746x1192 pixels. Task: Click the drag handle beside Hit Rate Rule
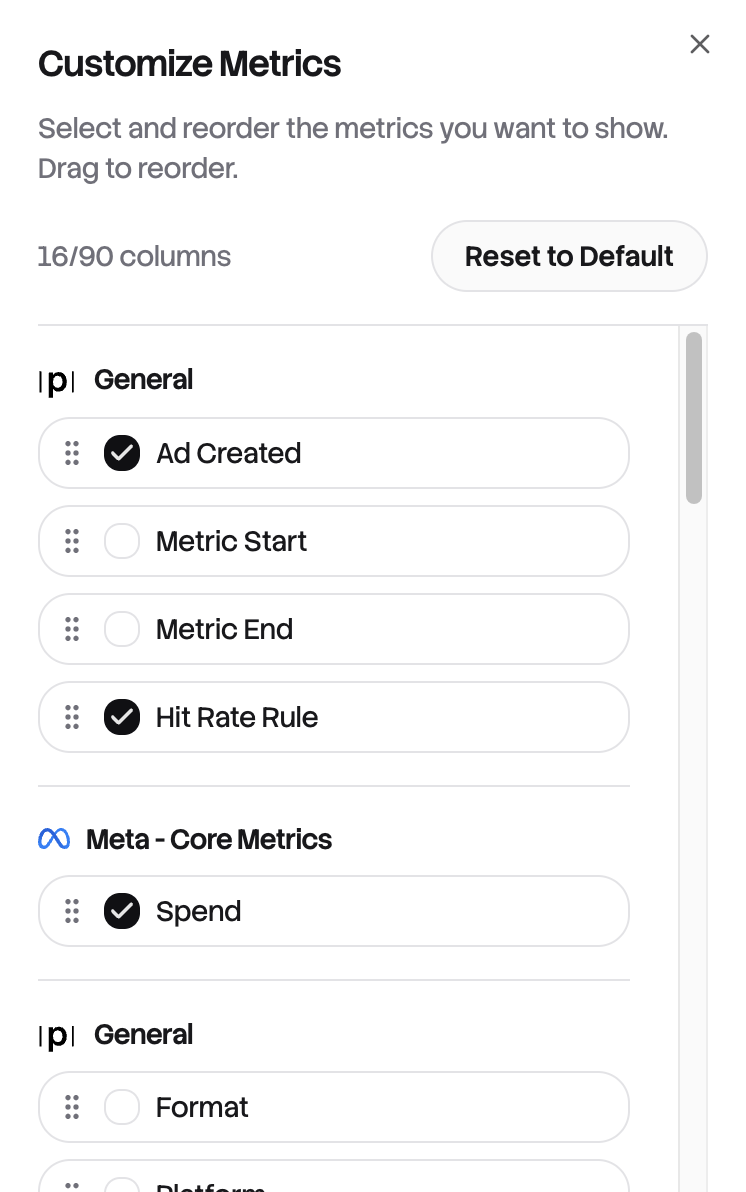[x=72, y=717]
